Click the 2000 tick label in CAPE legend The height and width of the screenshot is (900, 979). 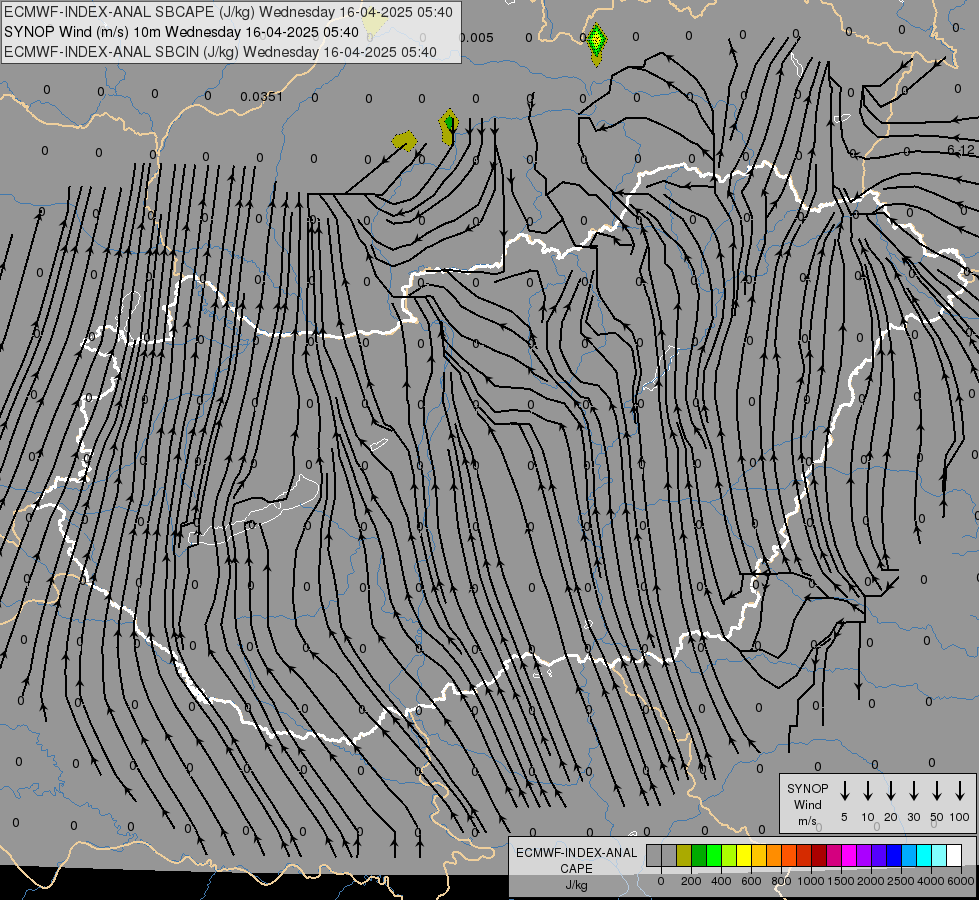pos(871,881)
